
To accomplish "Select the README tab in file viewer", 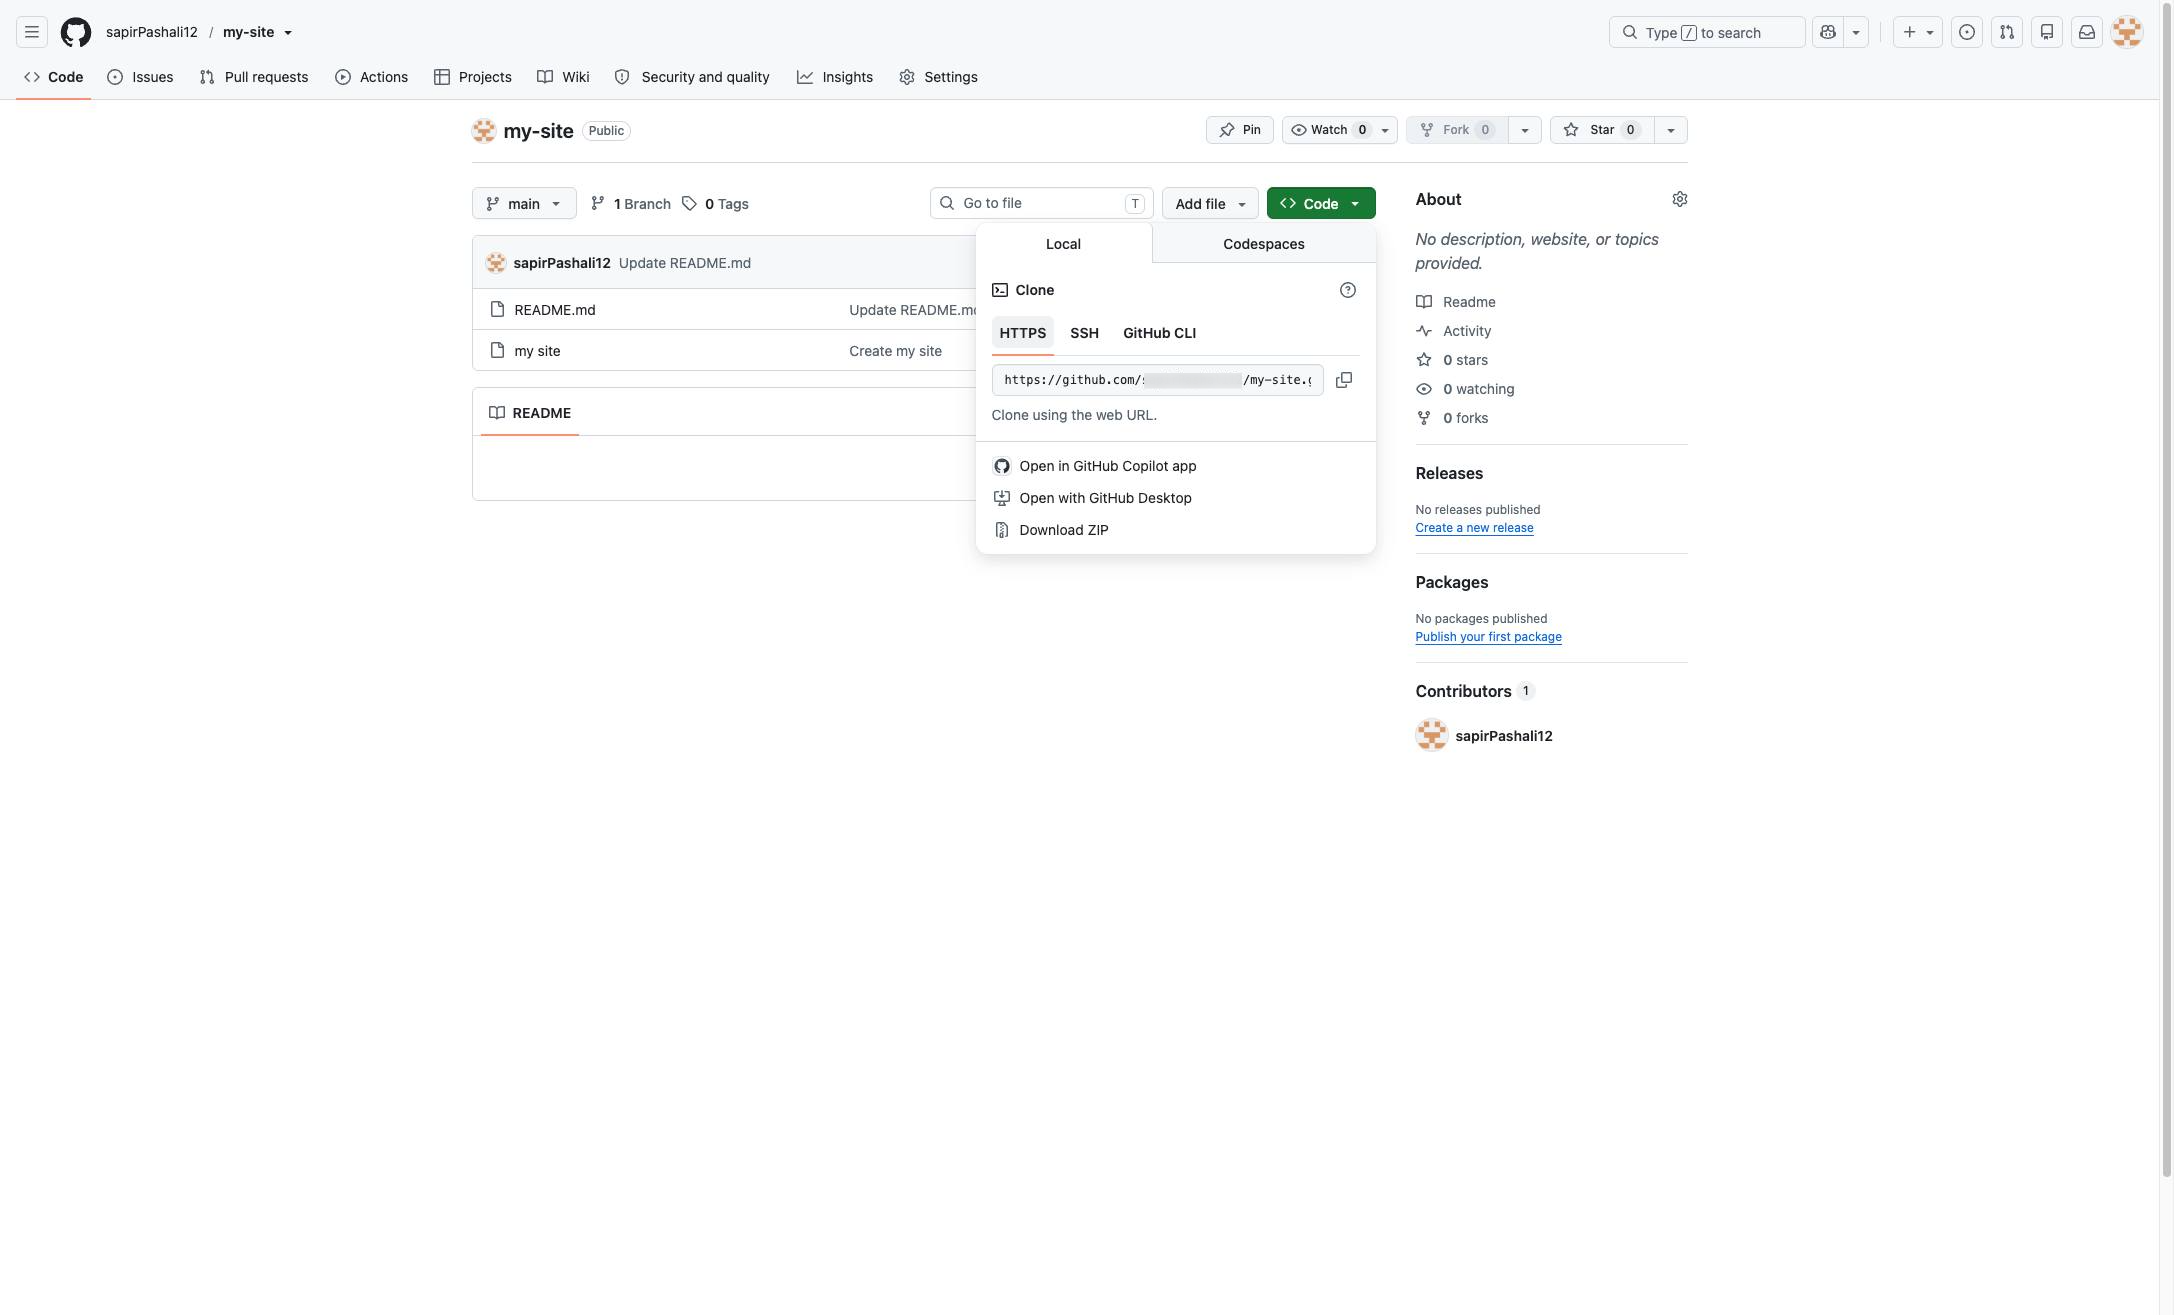I will (530, 413).
